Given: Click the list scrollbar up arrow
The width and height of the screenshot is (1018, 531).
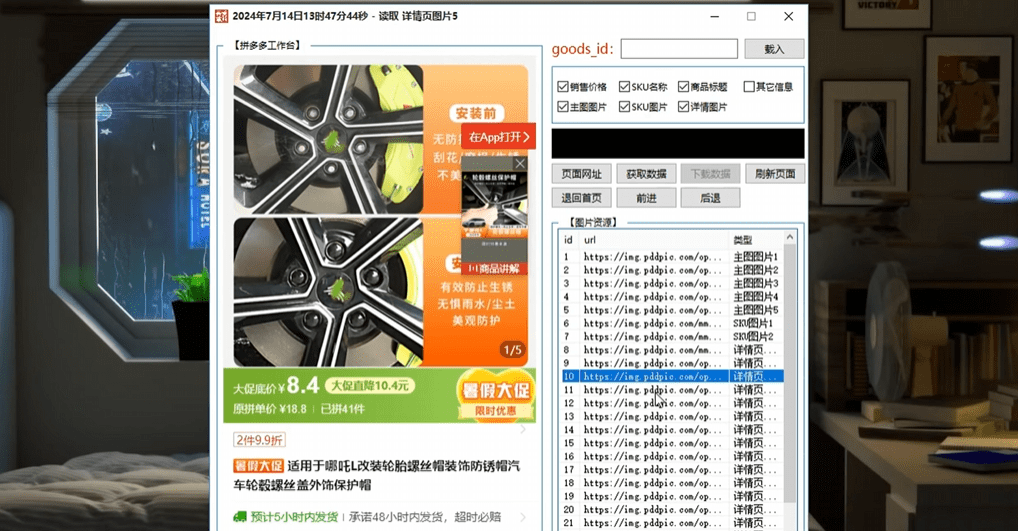Looking at the screenshot, I should click(x=790, y=238).
